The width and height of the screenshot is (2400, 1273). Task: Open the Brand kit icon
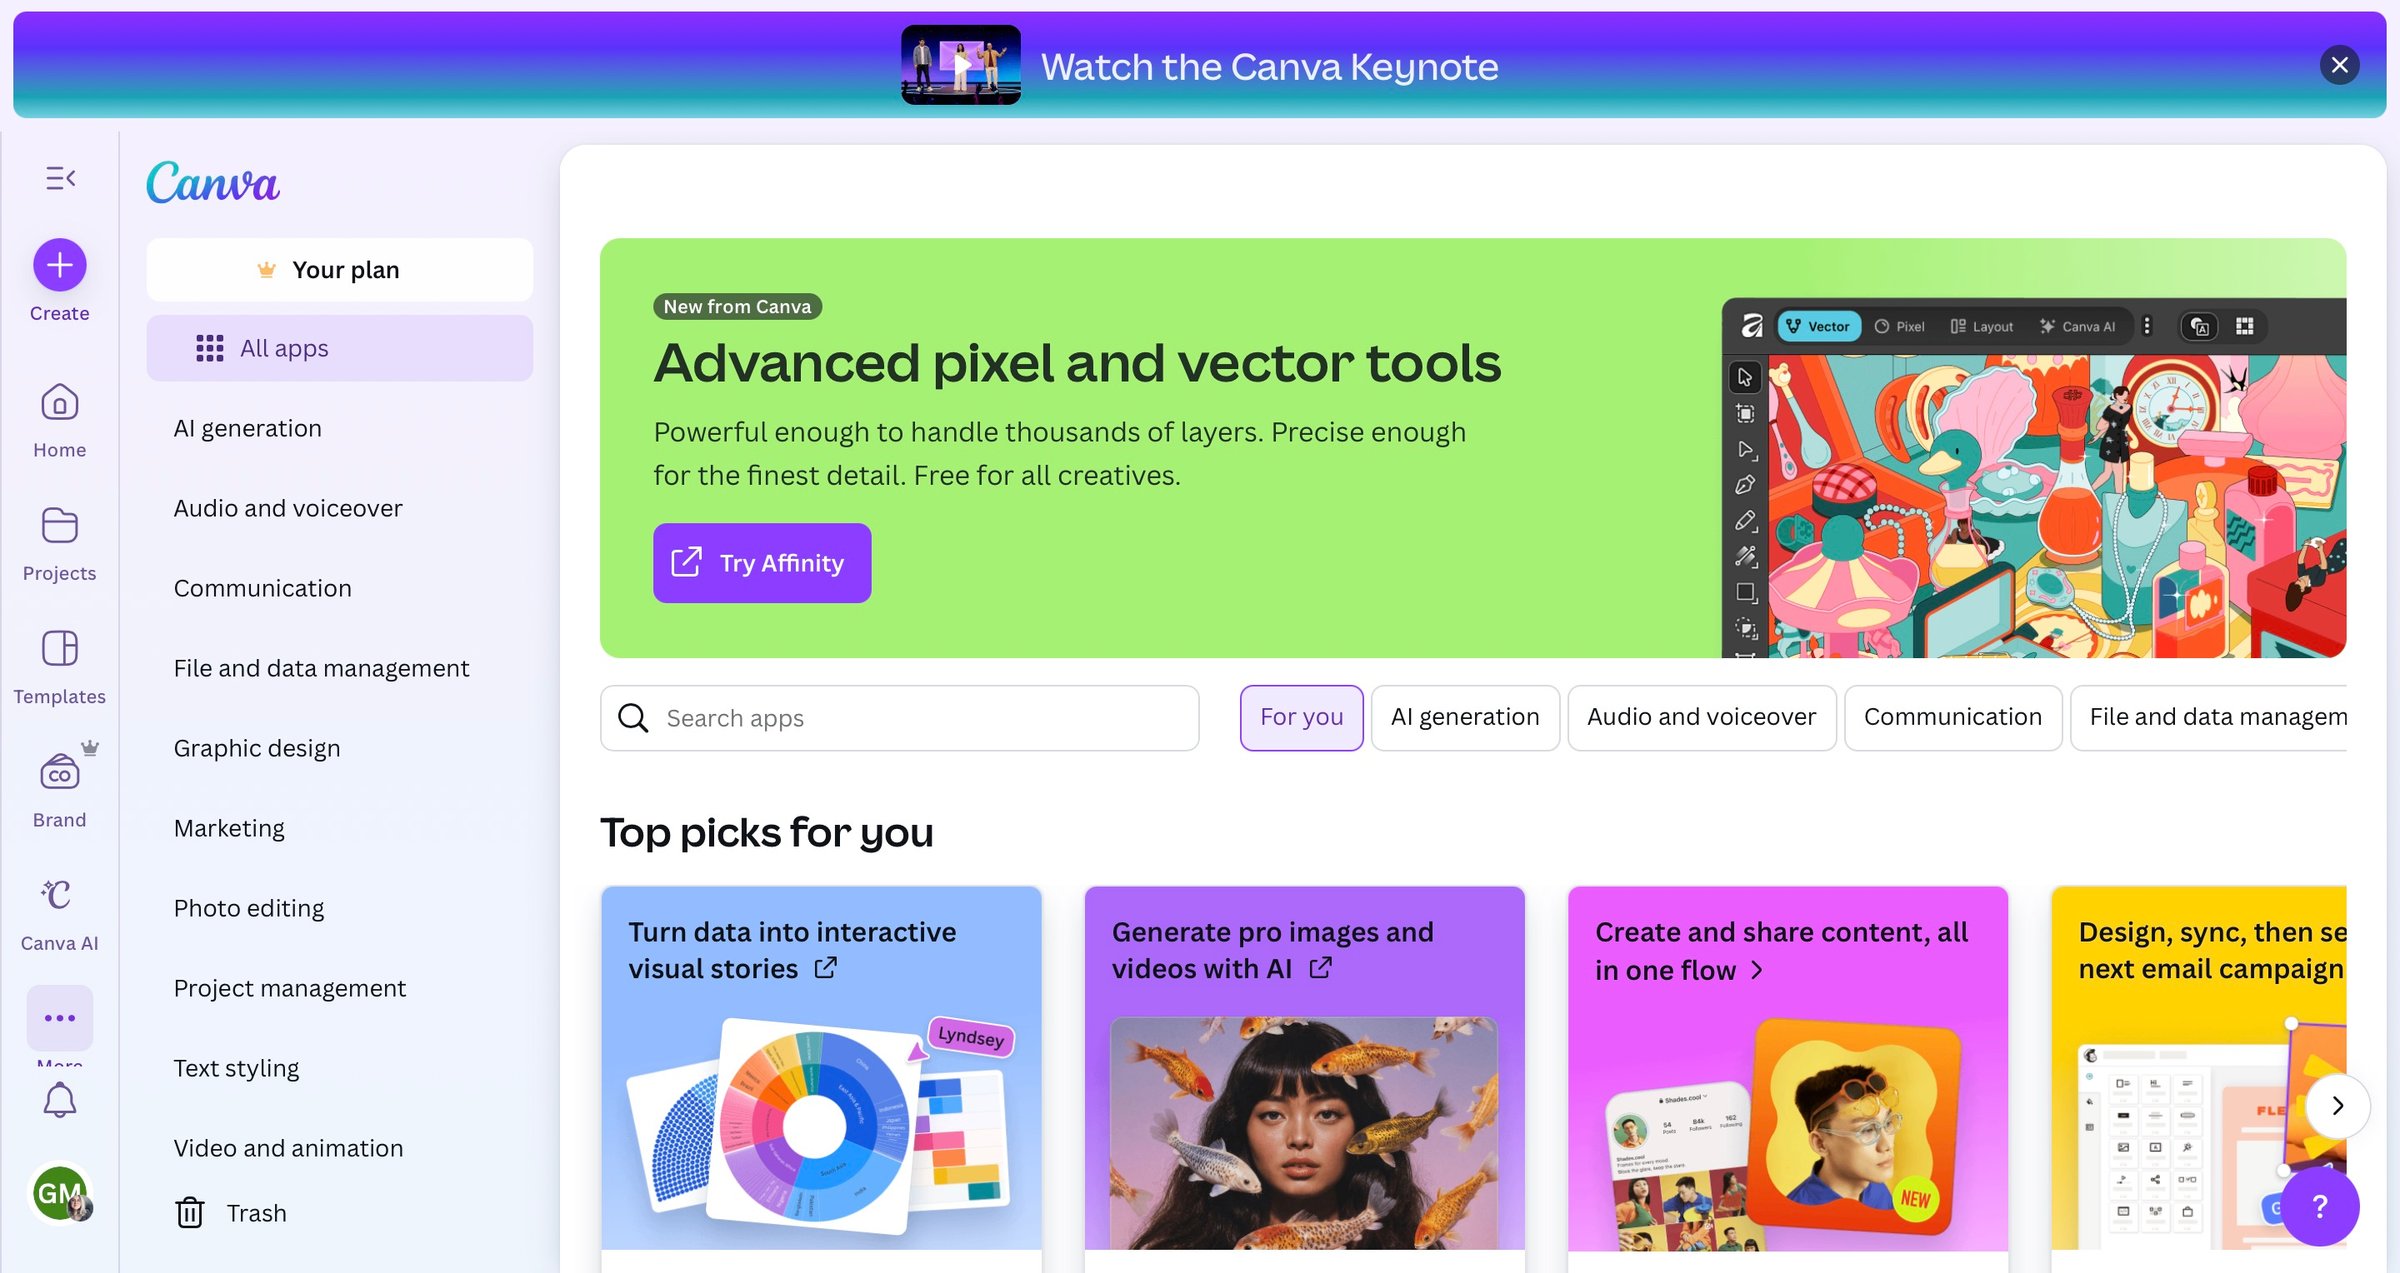tap(60, 772)
